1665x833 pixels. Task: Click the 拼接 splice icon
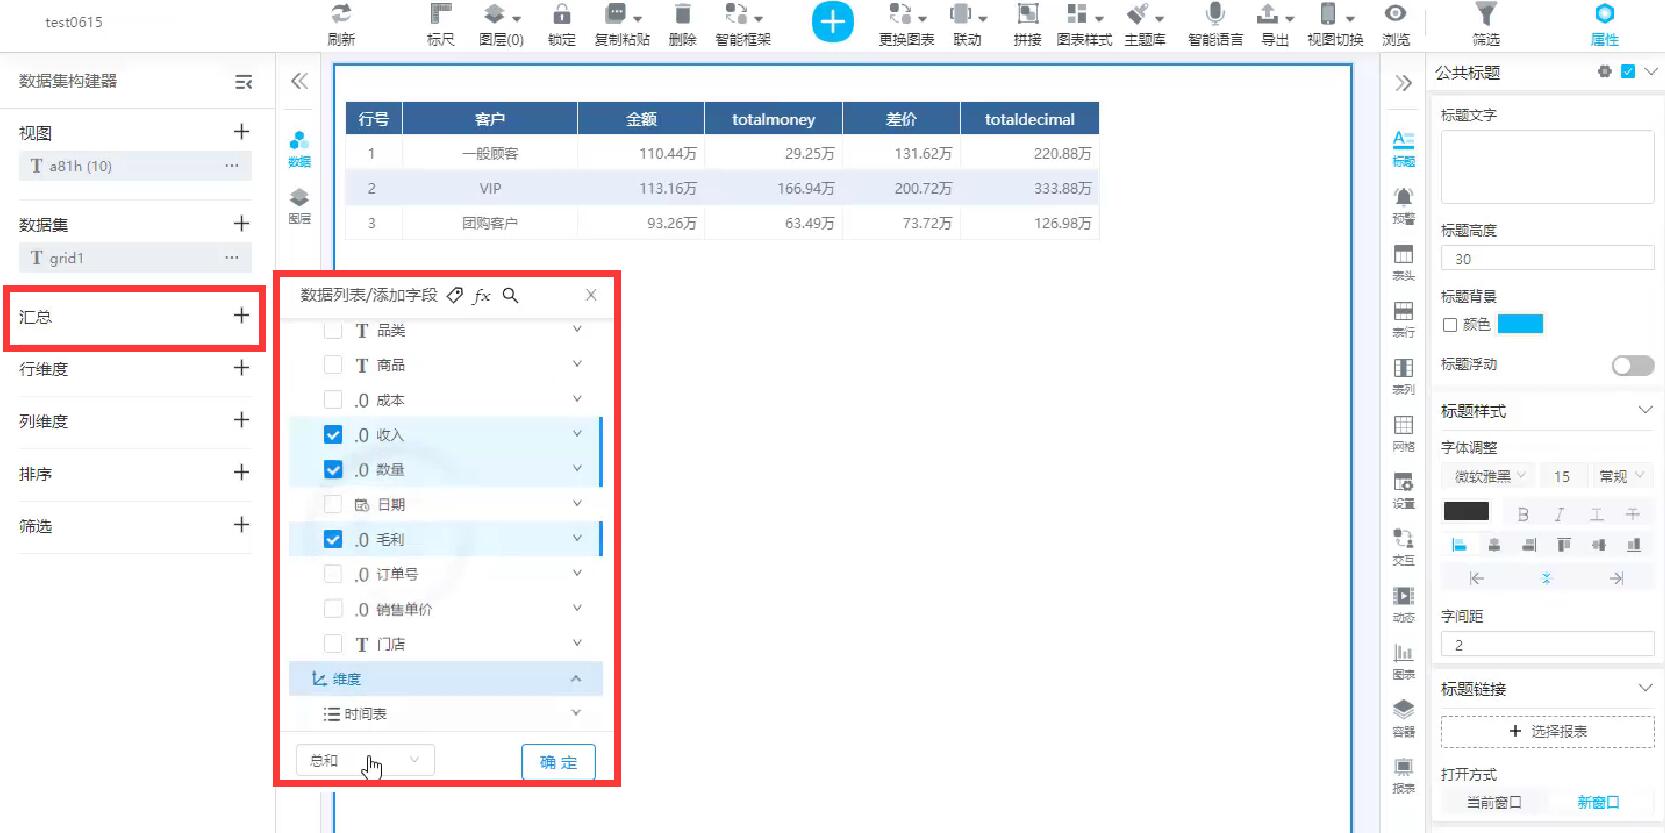click(1027, 14)
